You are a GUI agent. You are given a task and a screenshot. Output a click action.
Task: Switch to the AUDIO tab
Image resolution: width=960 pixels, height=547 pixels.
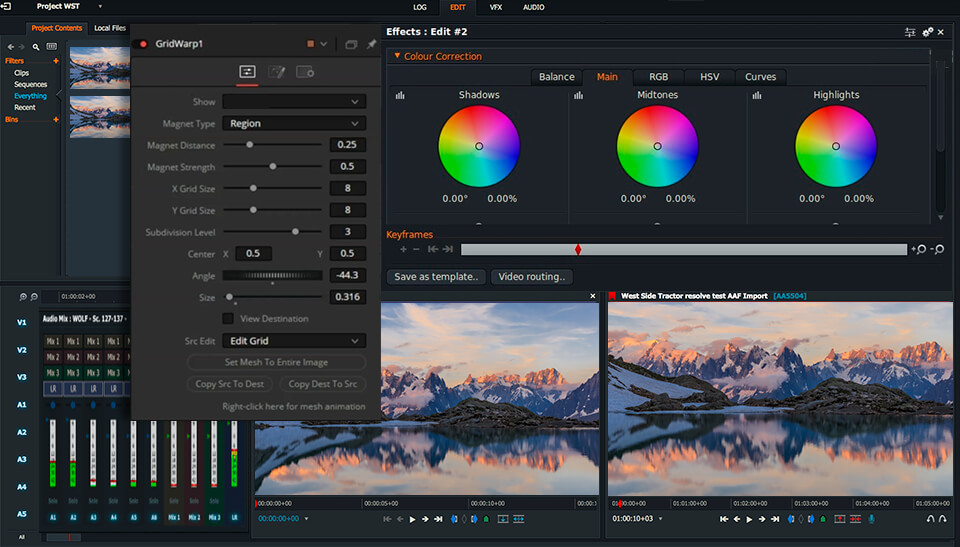[533, 7]
